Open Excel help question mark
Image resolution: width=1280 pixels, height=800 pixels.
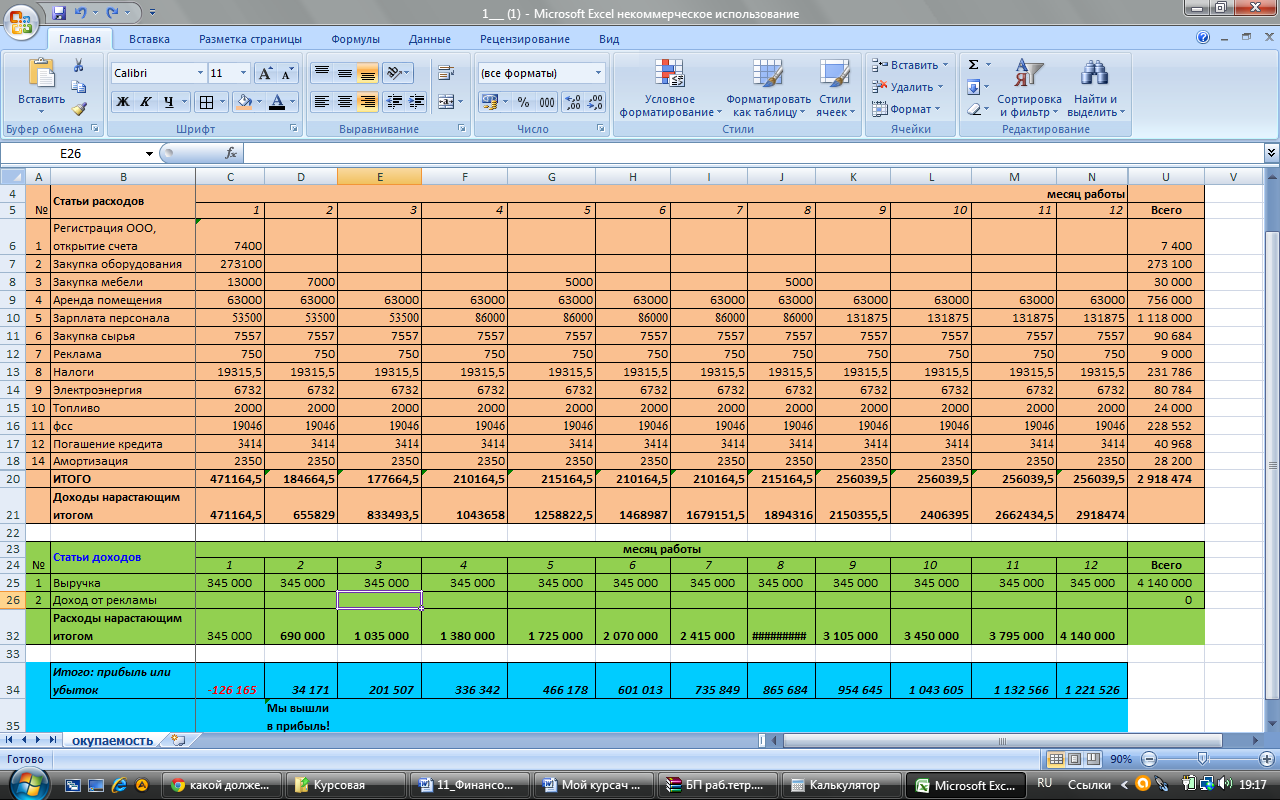(1203, 38)
